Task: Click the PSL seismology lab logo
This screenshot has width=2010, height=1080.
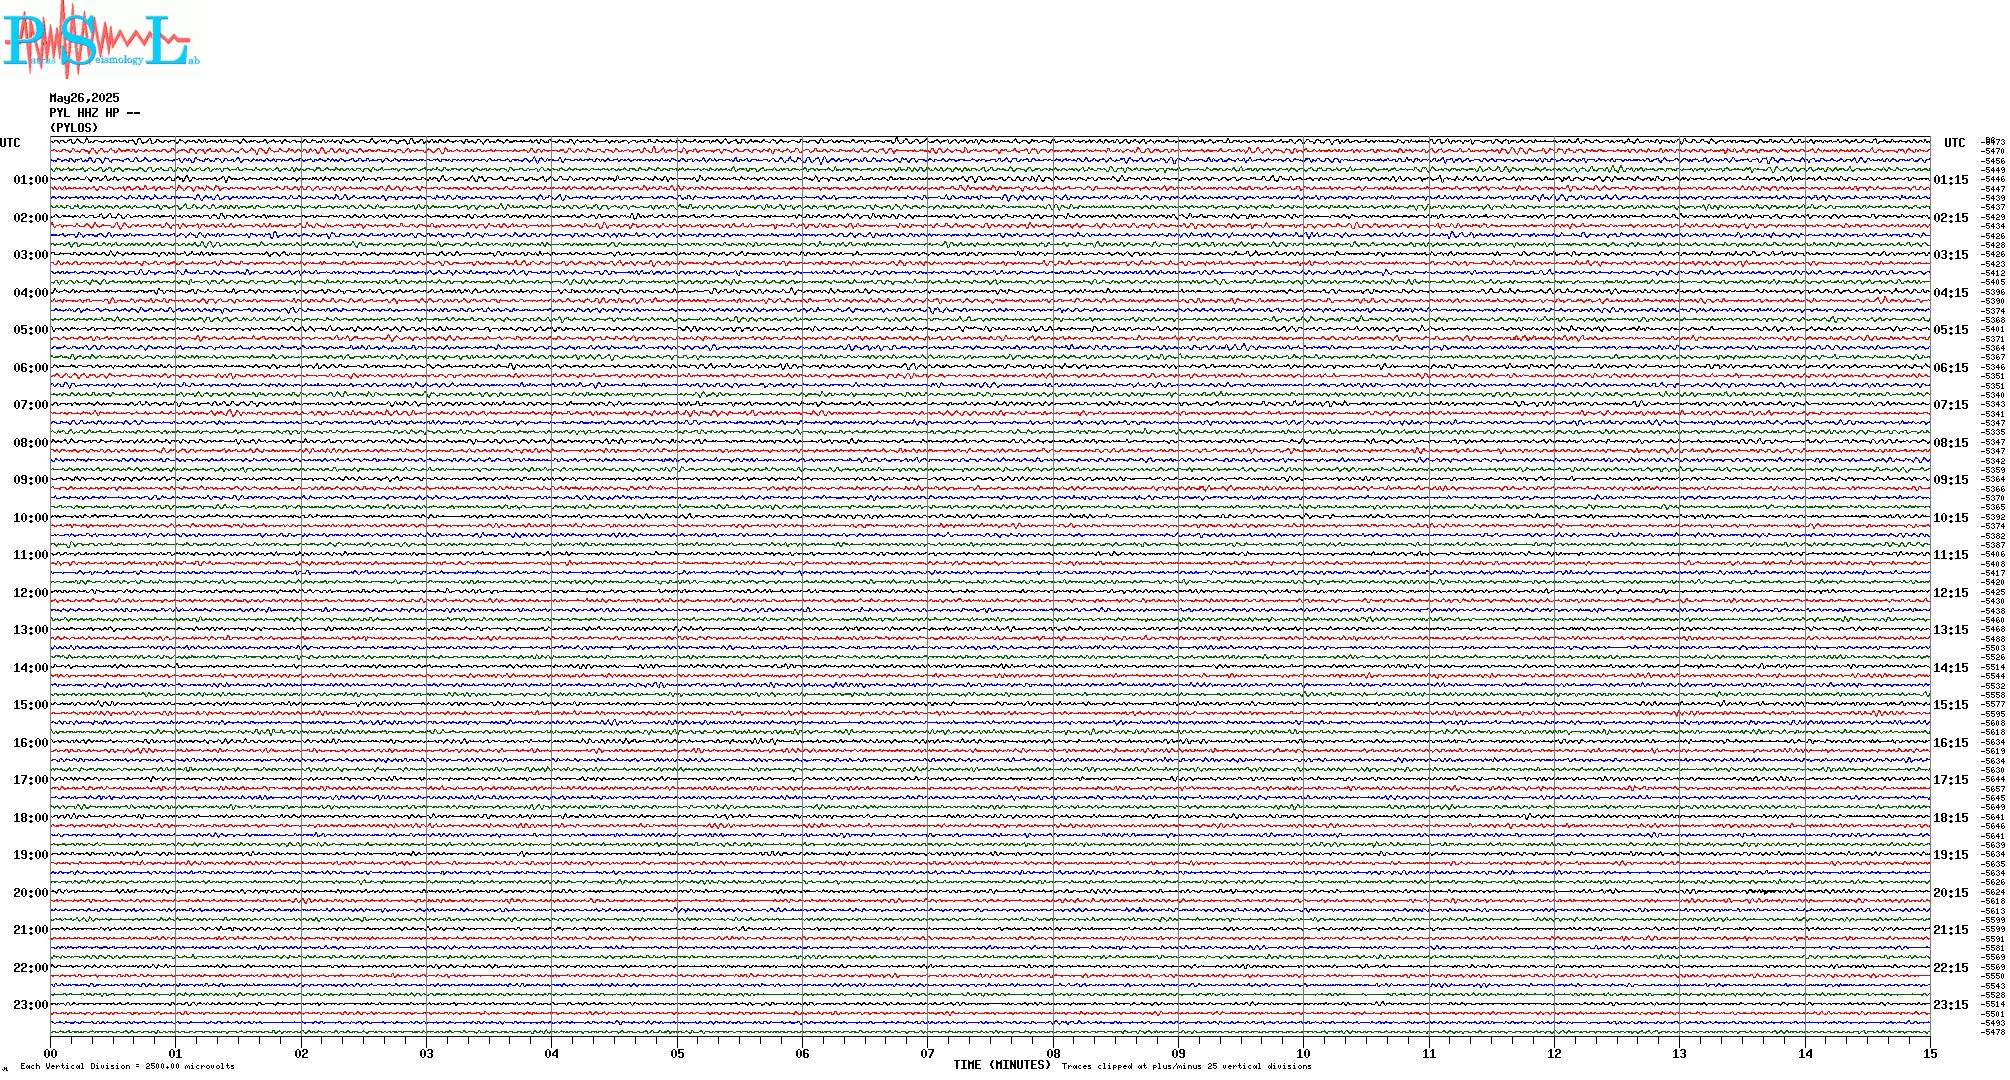Action: pyautogui.click(x=100, y=40)
